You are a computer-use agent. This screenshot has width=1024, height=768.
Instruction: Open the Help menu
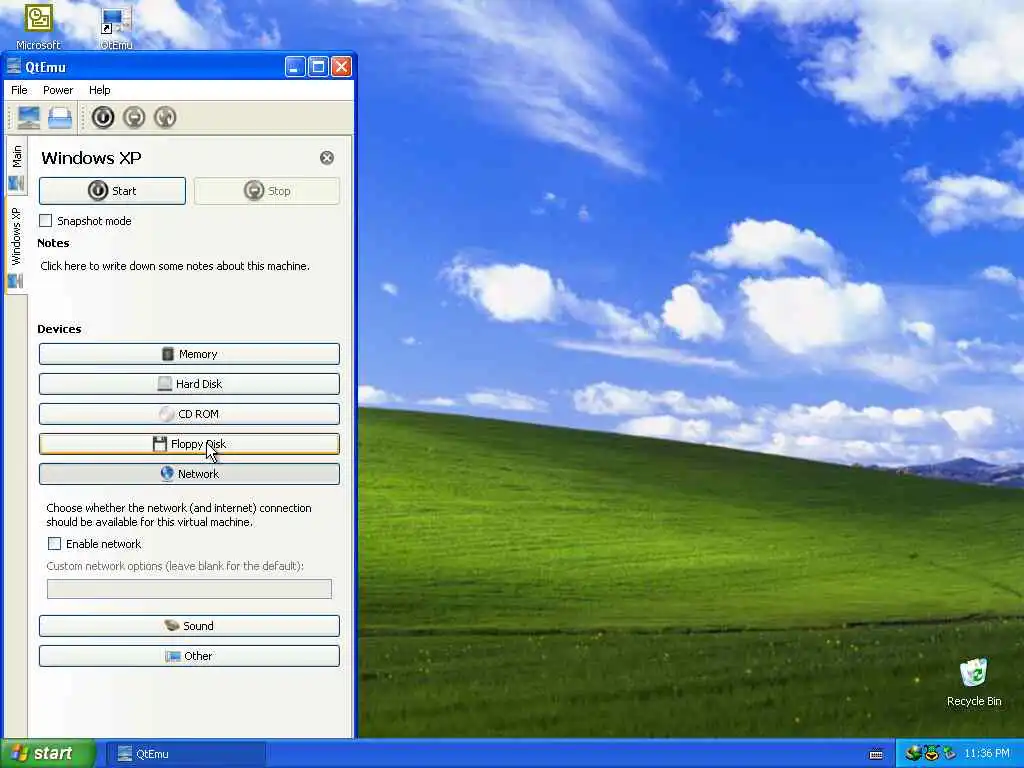[99, 90]
